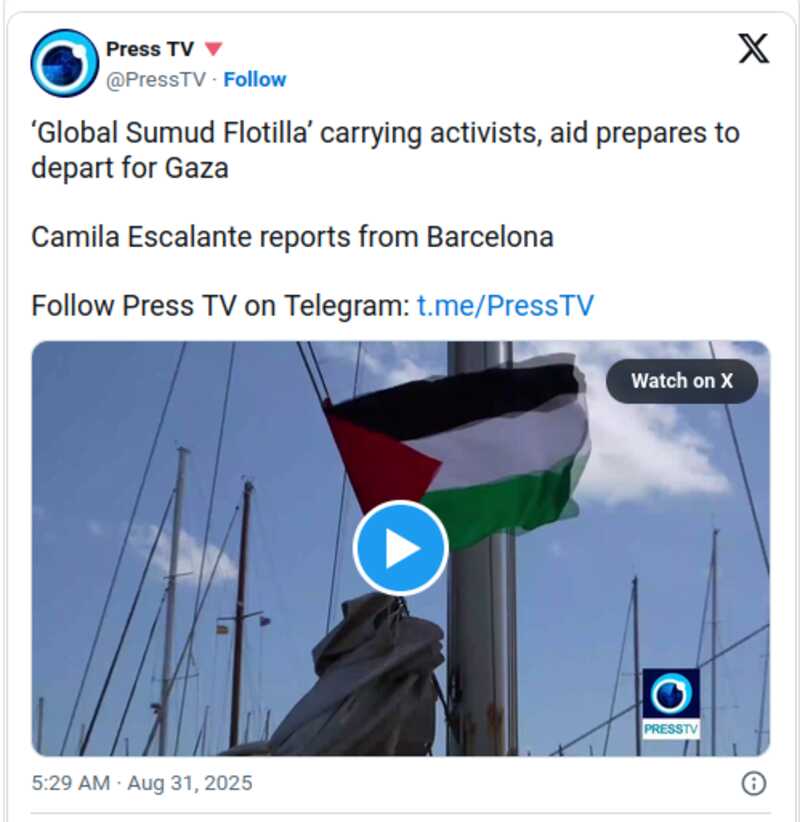The image size is (800, 822).
Task: Click the Press TV profile avatar
Action: pyautogui.click(x=64, y=63)
